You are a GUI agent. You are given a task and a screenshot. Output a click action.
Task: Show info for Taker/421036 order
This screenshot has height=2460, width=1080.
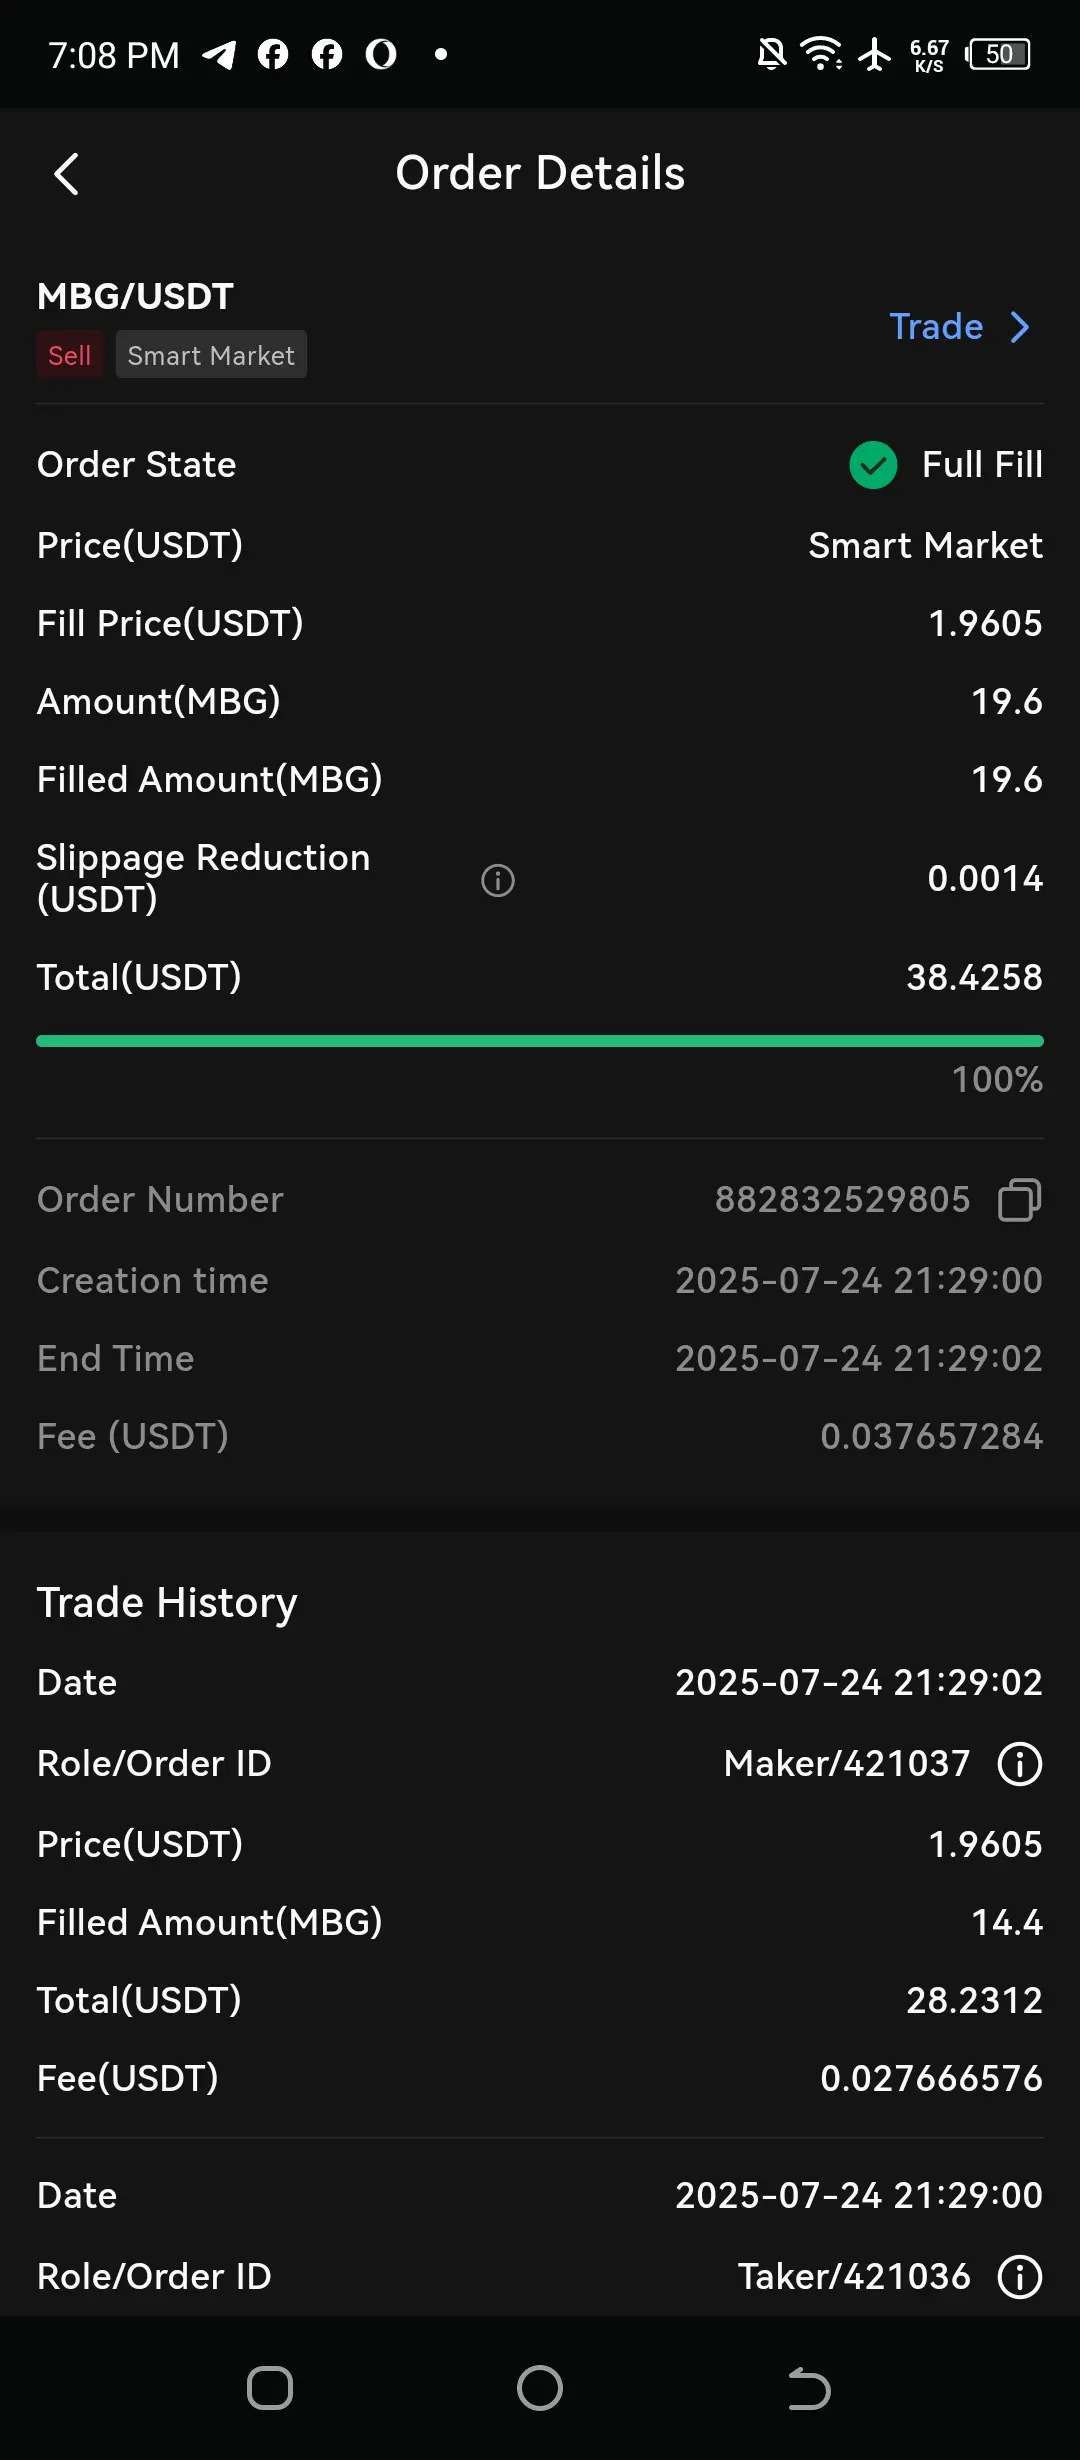coord(1020,2277)
